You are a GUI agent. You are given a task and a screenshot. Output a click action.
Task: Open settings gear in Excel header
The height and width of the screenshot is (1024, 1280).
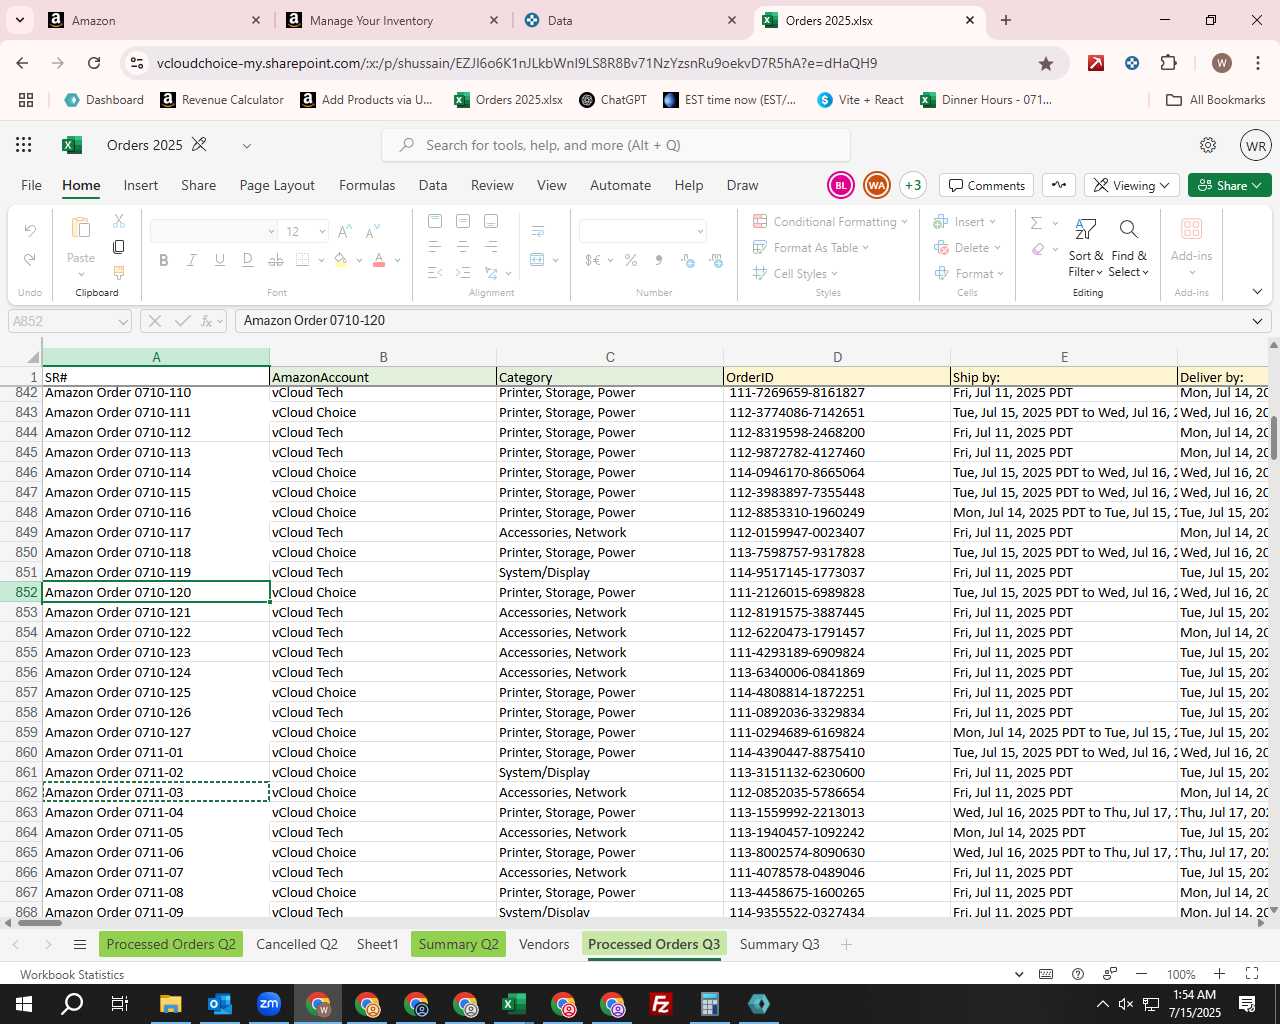point(1208,145)
